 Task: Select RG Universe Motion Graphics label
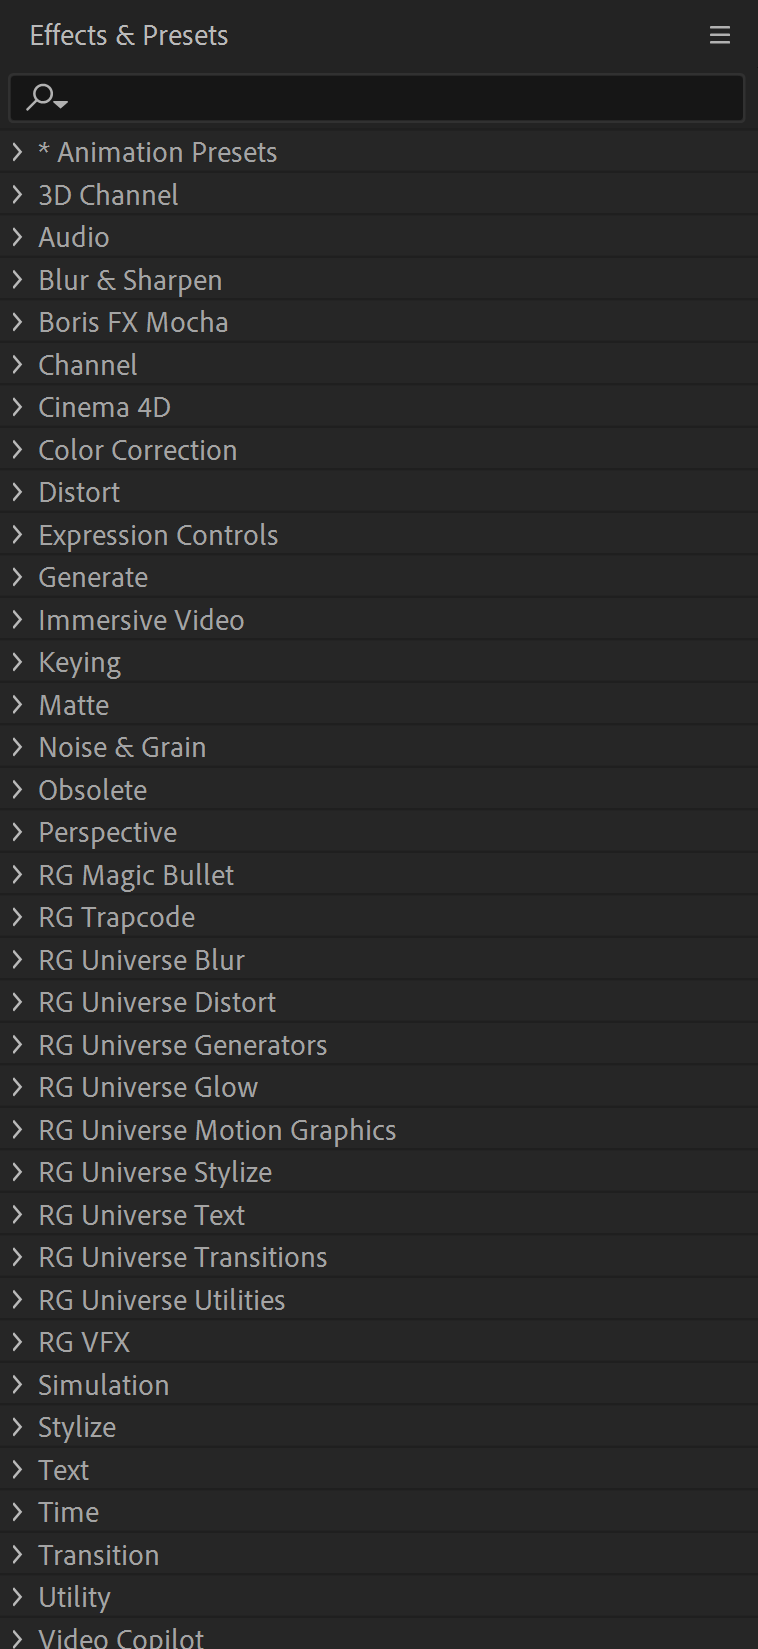[x=217, y=1131]
